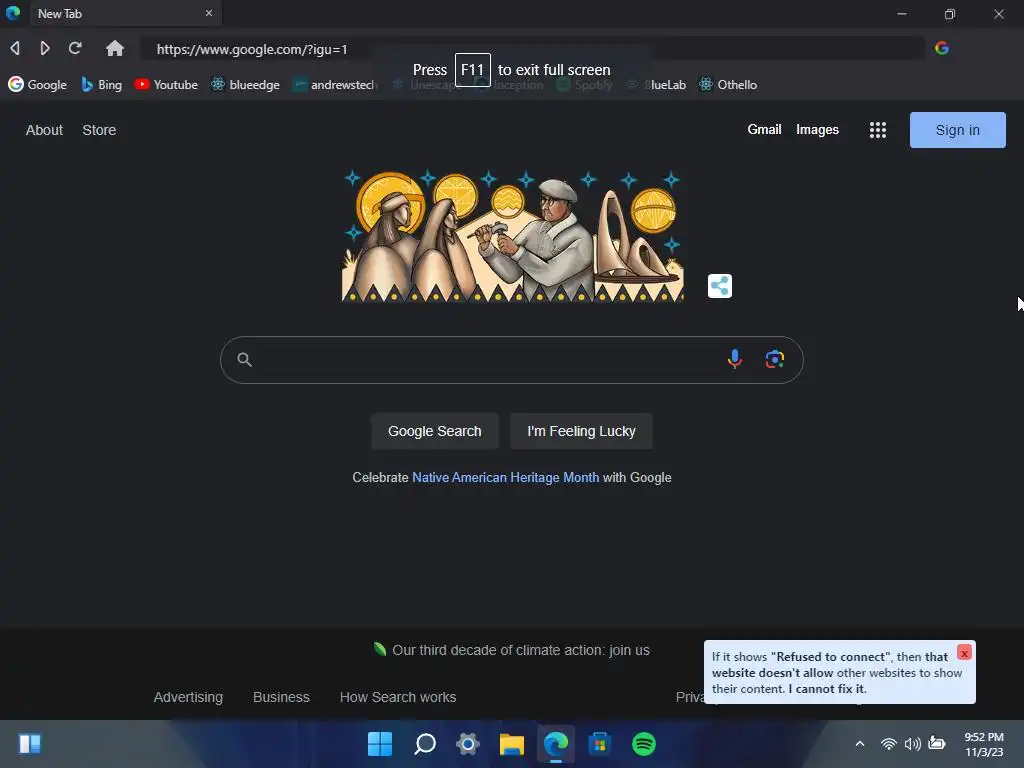Close the New Tab tab
The image size is (1024, 768).
coord(209,13)
